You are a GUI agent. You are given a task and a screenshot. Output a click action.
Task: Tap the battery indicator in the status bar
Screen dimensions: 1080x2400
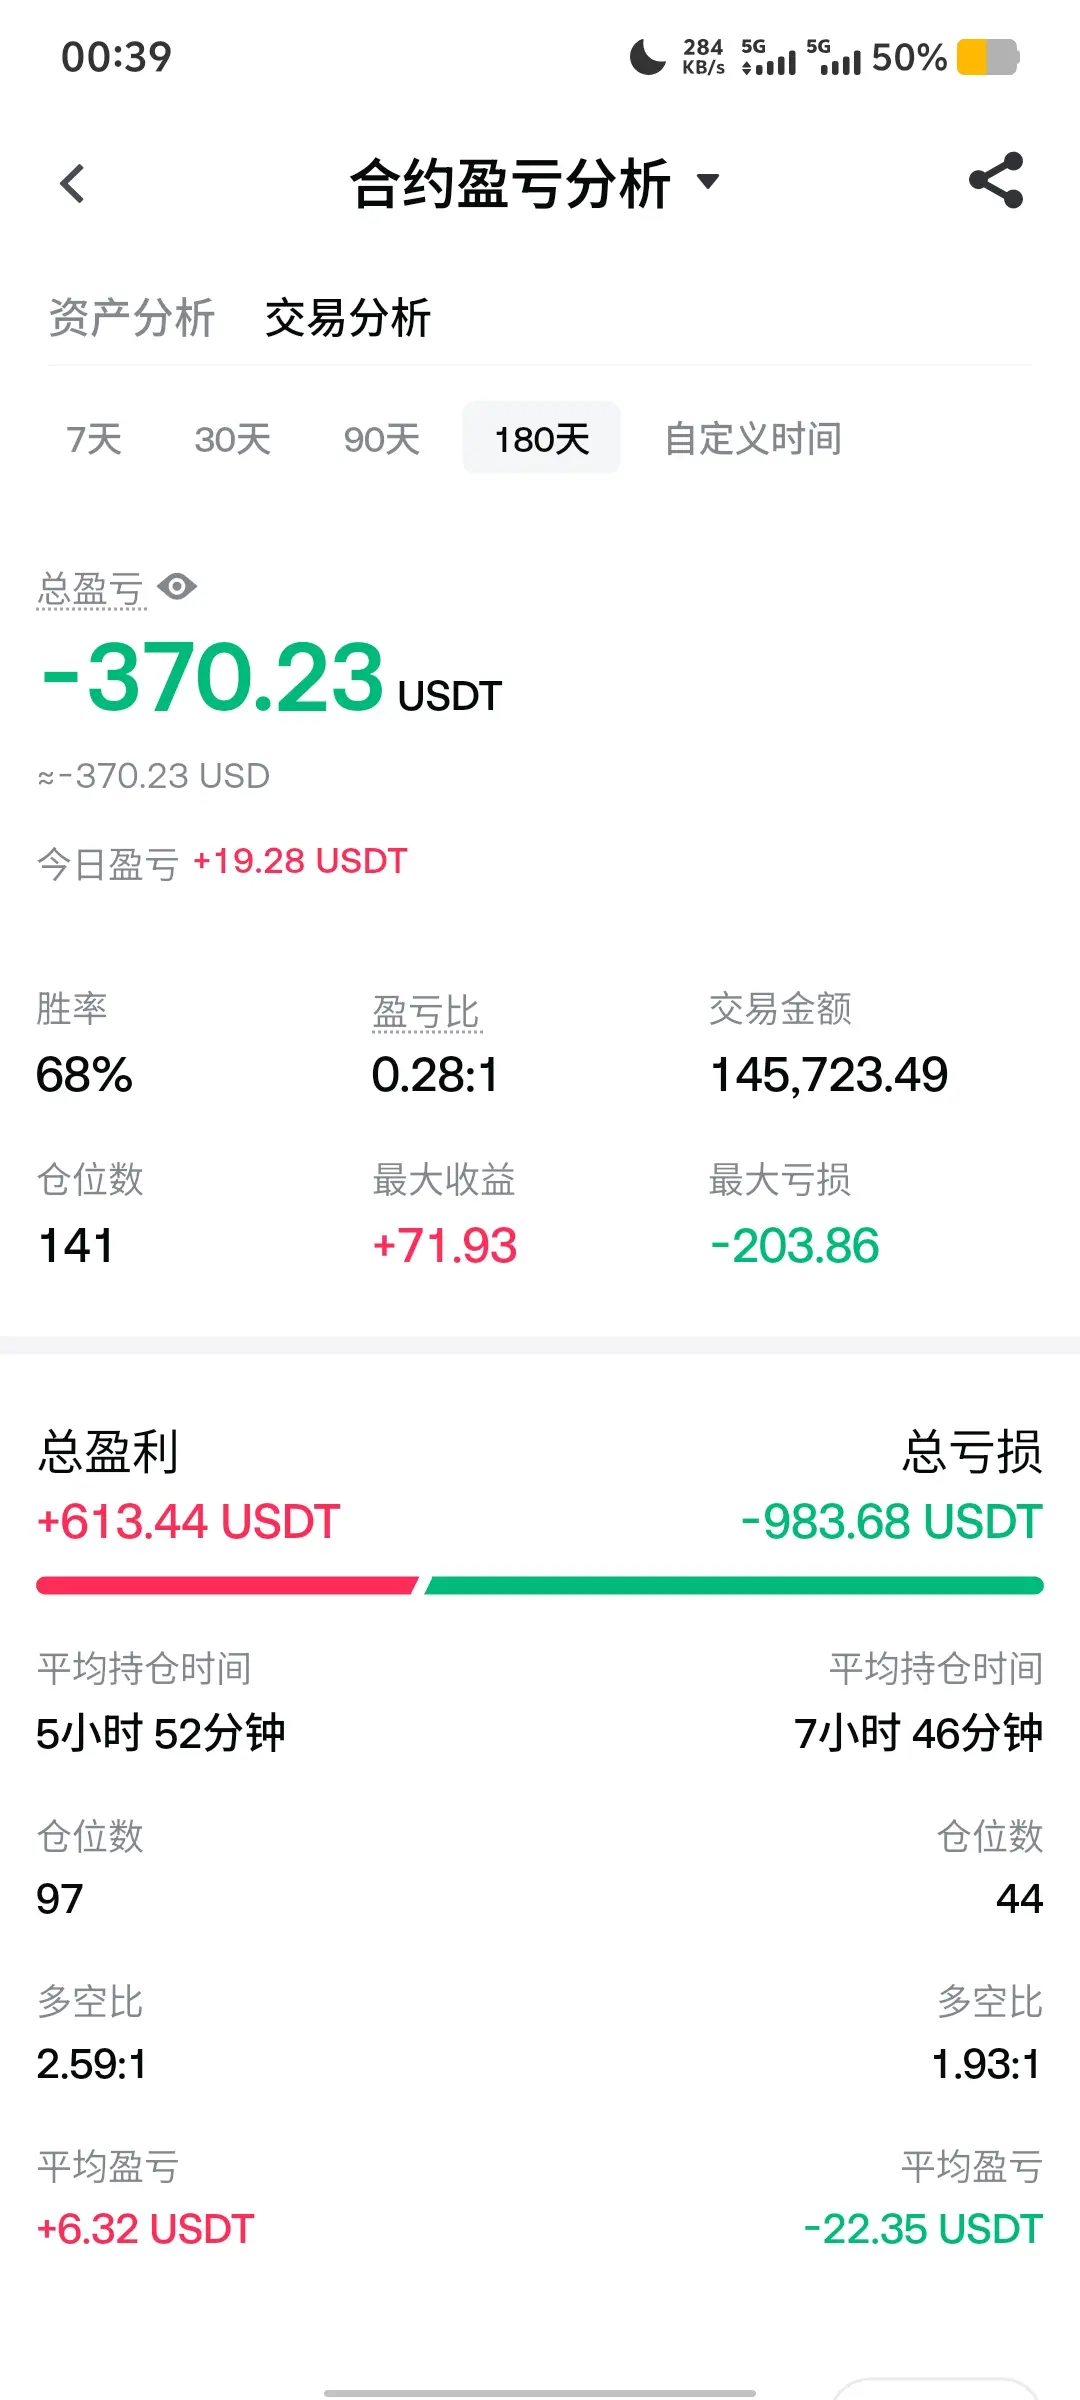tap(988, 57)
